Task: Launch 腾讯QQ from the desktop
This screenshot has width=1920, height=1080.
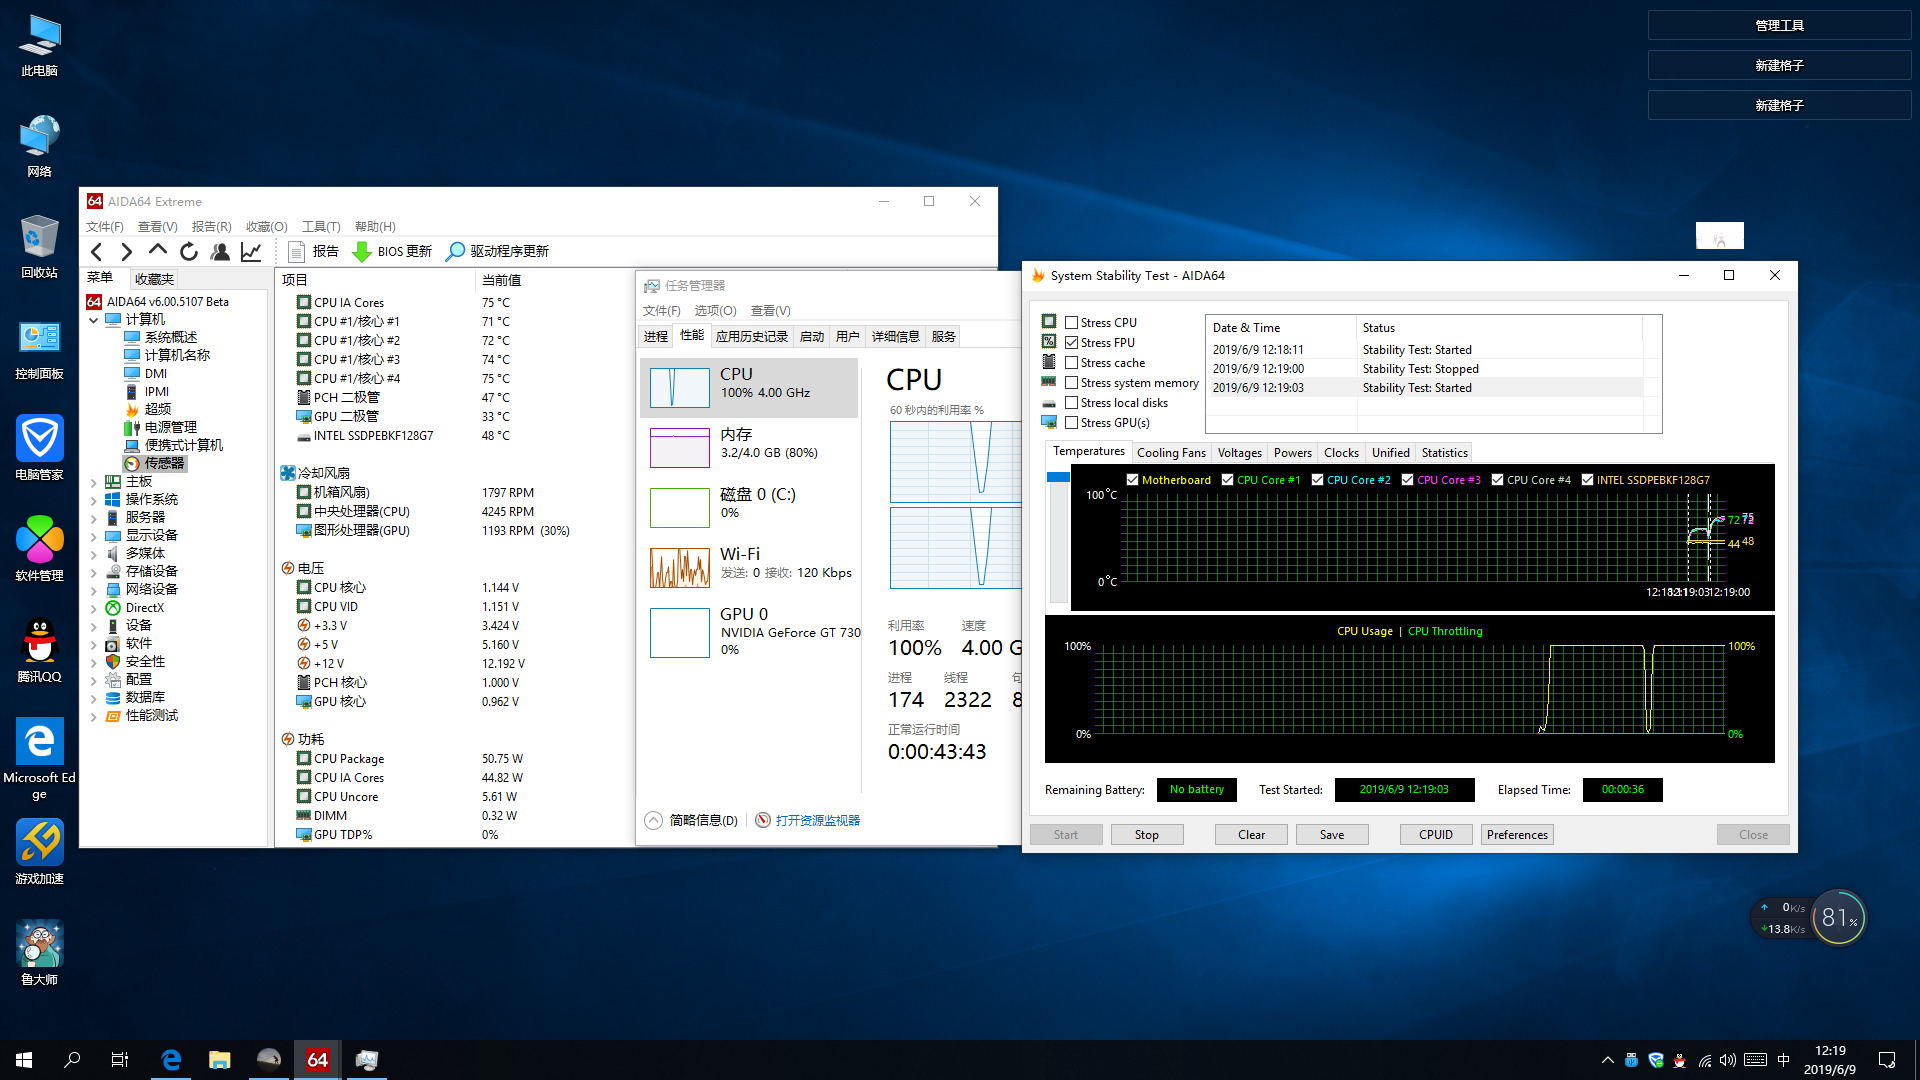Action: 40,652
